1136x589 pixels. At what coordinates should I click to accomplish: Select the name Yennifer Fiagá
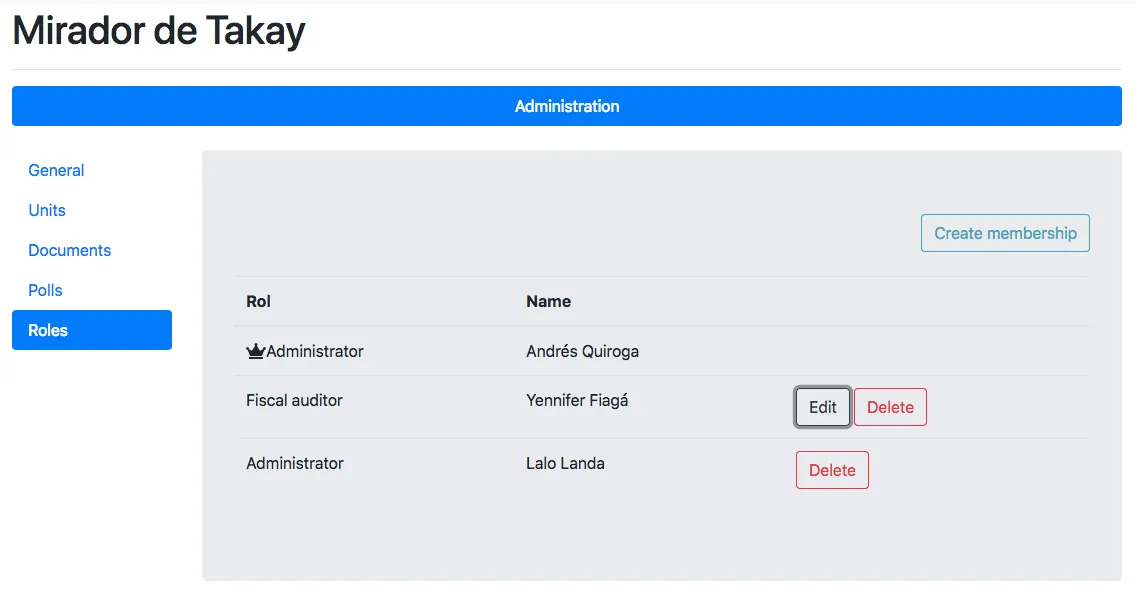coord(577,400)
